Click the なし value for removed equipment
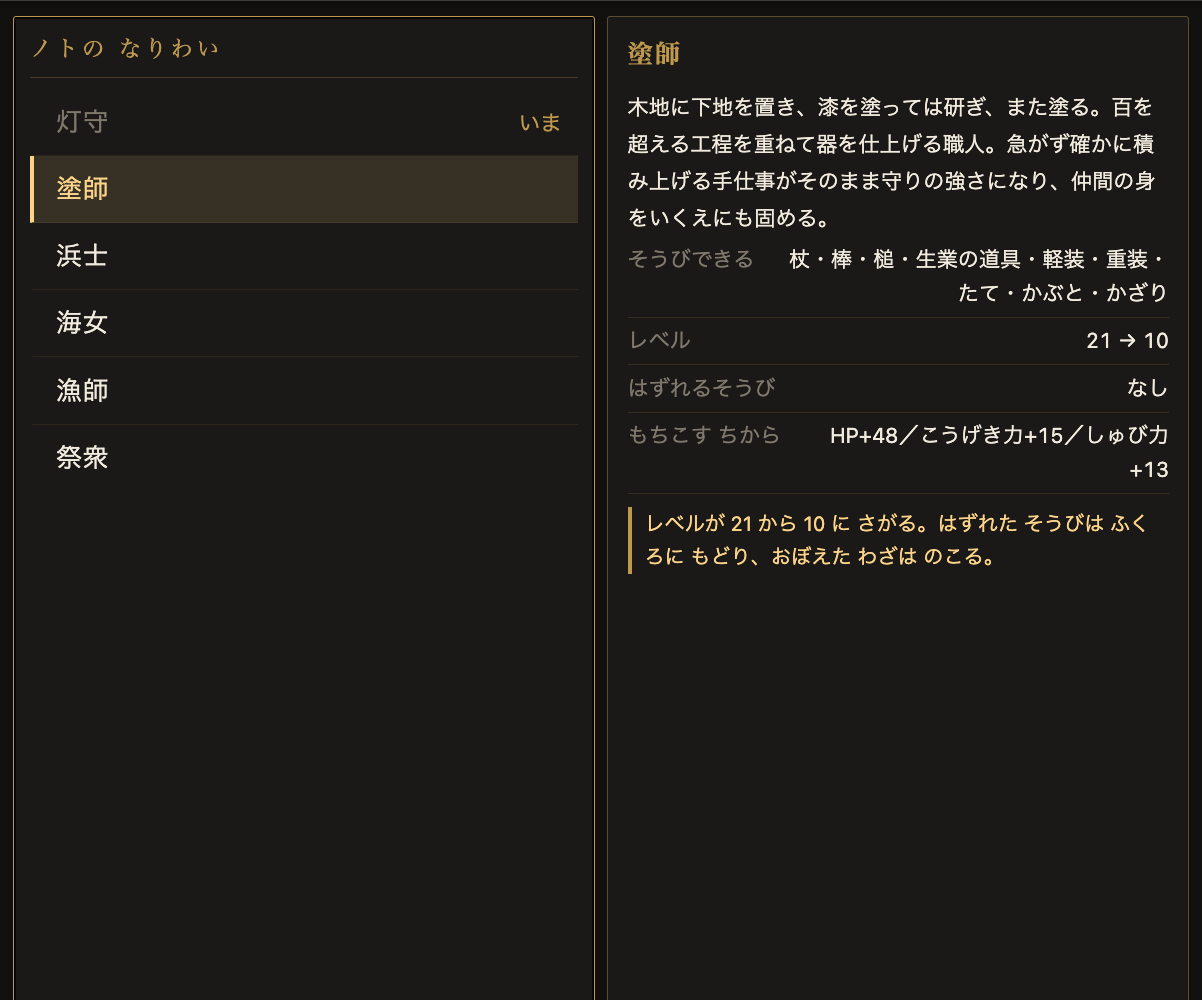This screenshot has height=1000, width=1202. pos(1147,388)
